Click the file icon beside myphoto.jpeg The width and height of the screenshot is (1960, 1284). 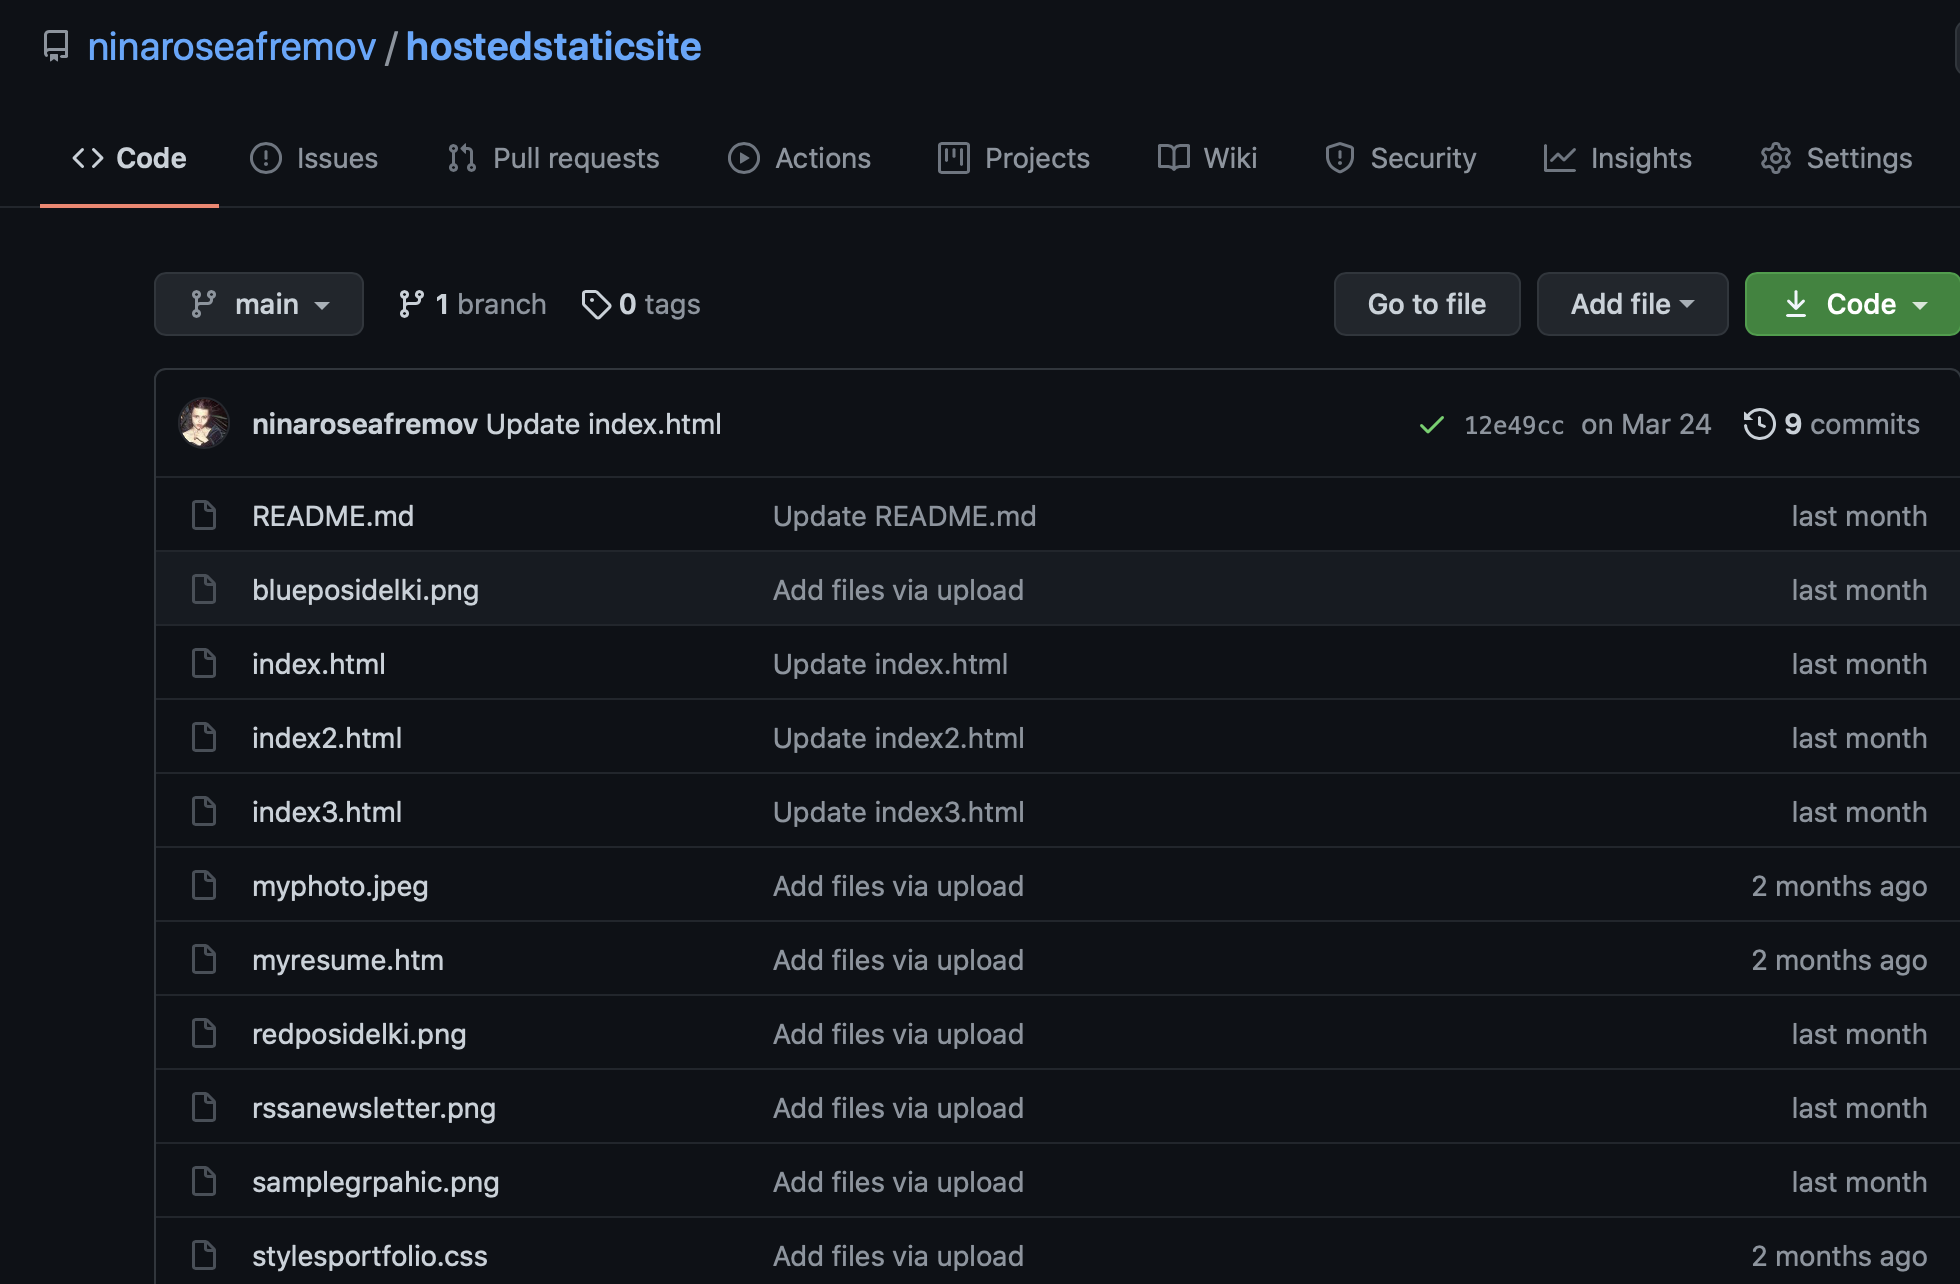tap(204, 886)
